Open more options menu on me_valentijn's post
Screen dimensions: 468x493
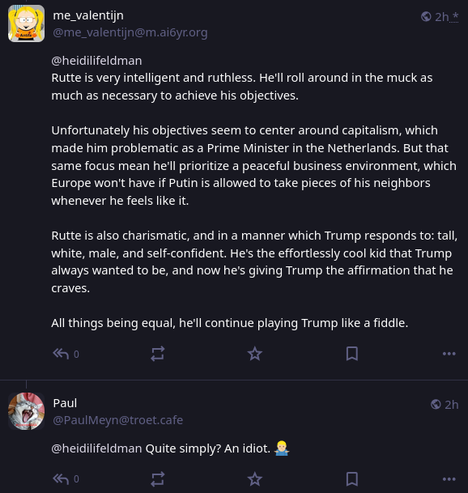click(449, 354)
